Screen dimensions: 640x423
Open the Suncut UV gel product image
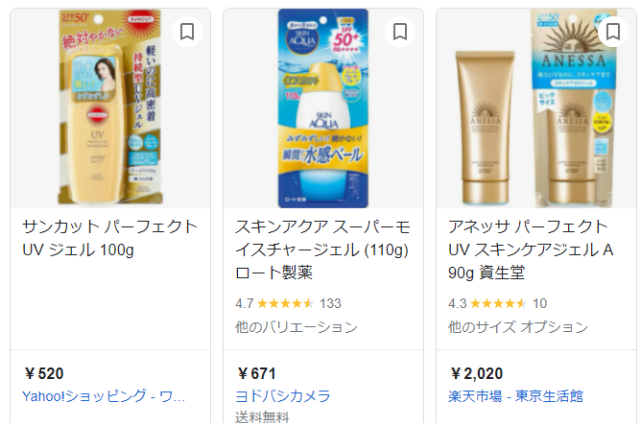(110, 108)
